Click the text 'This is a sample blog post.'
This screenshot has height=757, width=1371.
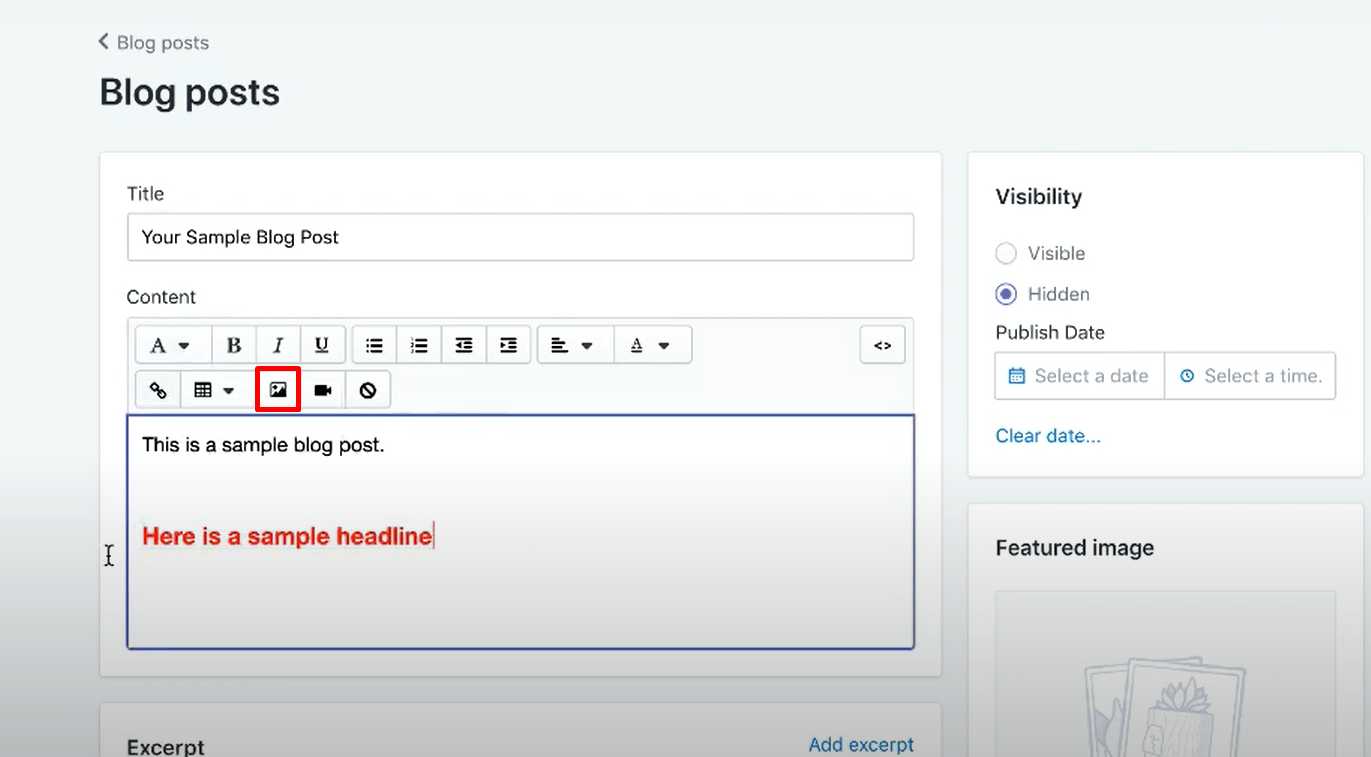[x=263, y=445]
